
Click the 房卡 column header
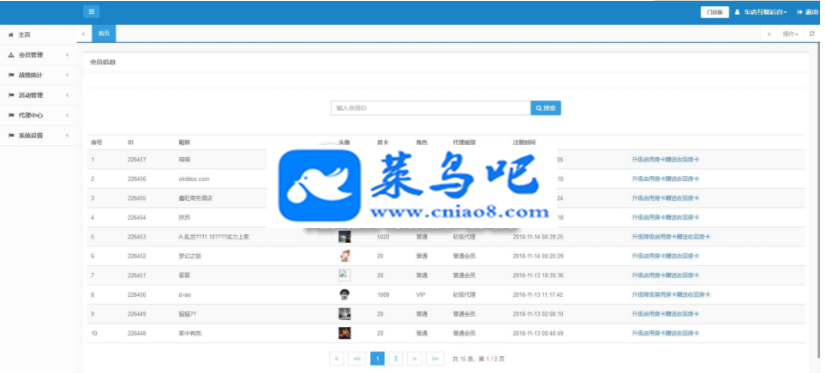[383, 143]
